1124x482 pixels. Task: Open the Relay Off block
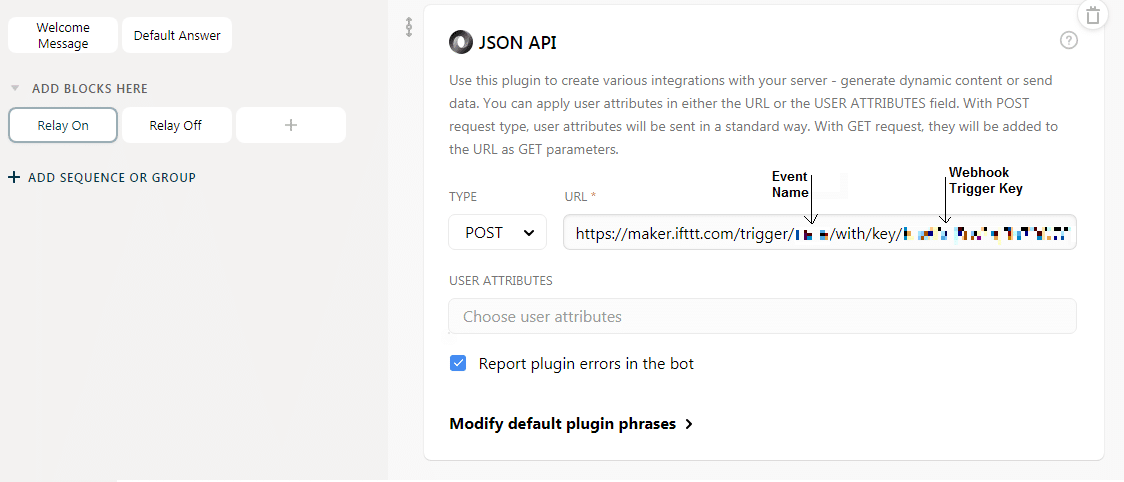(x=176, y=125)
